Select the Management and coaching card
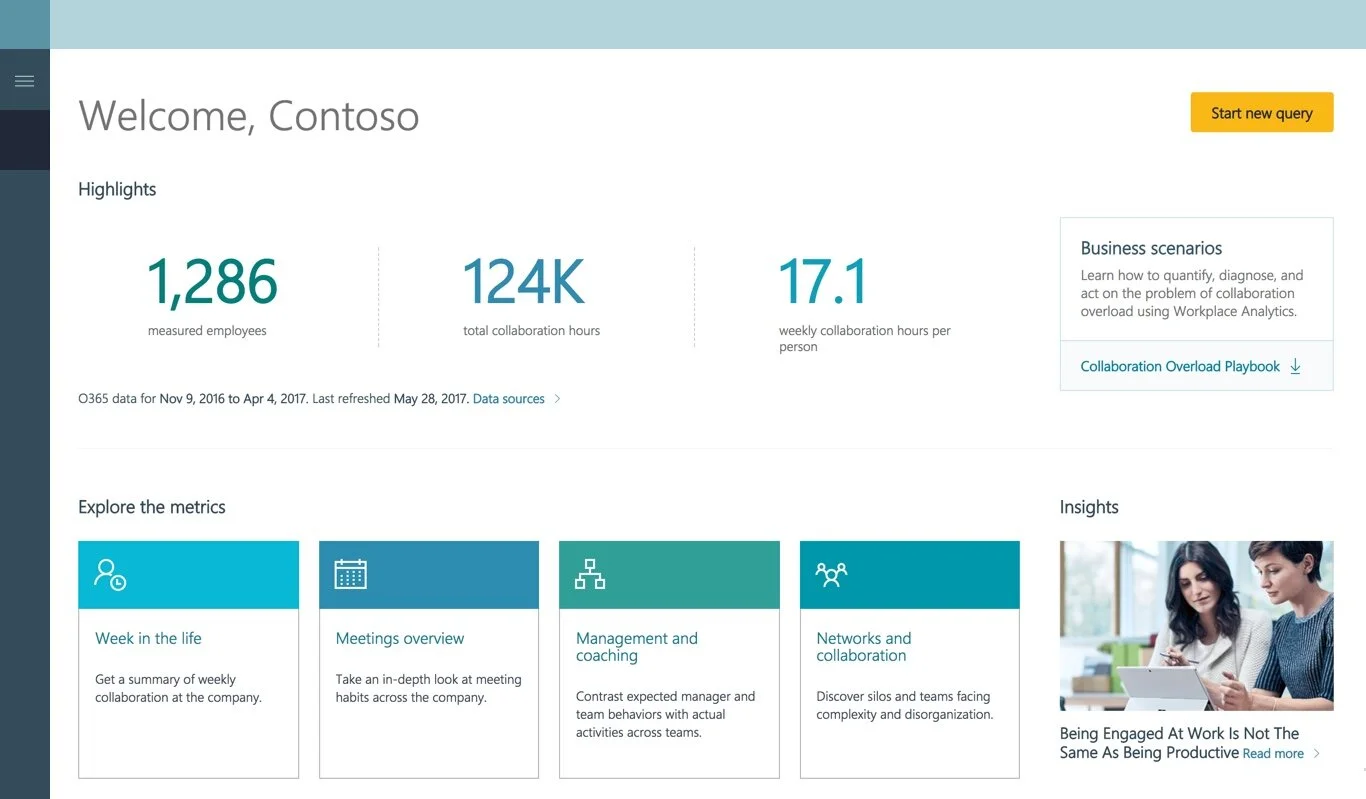The image size is (1366, 799). 668,660
